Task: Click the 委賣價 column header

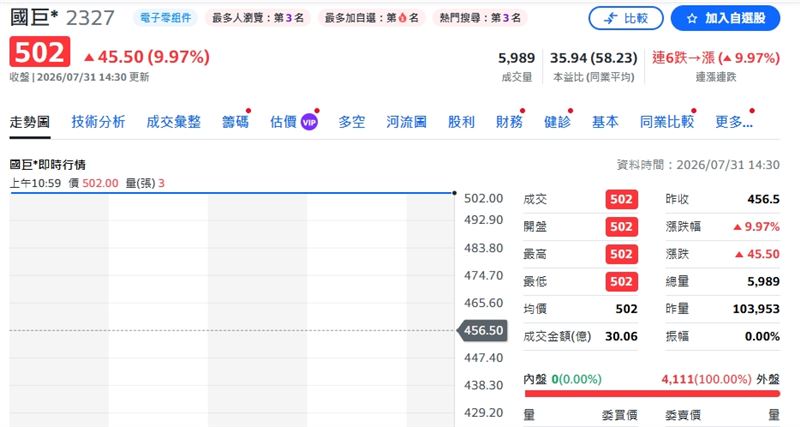Action: coord(683,415)
